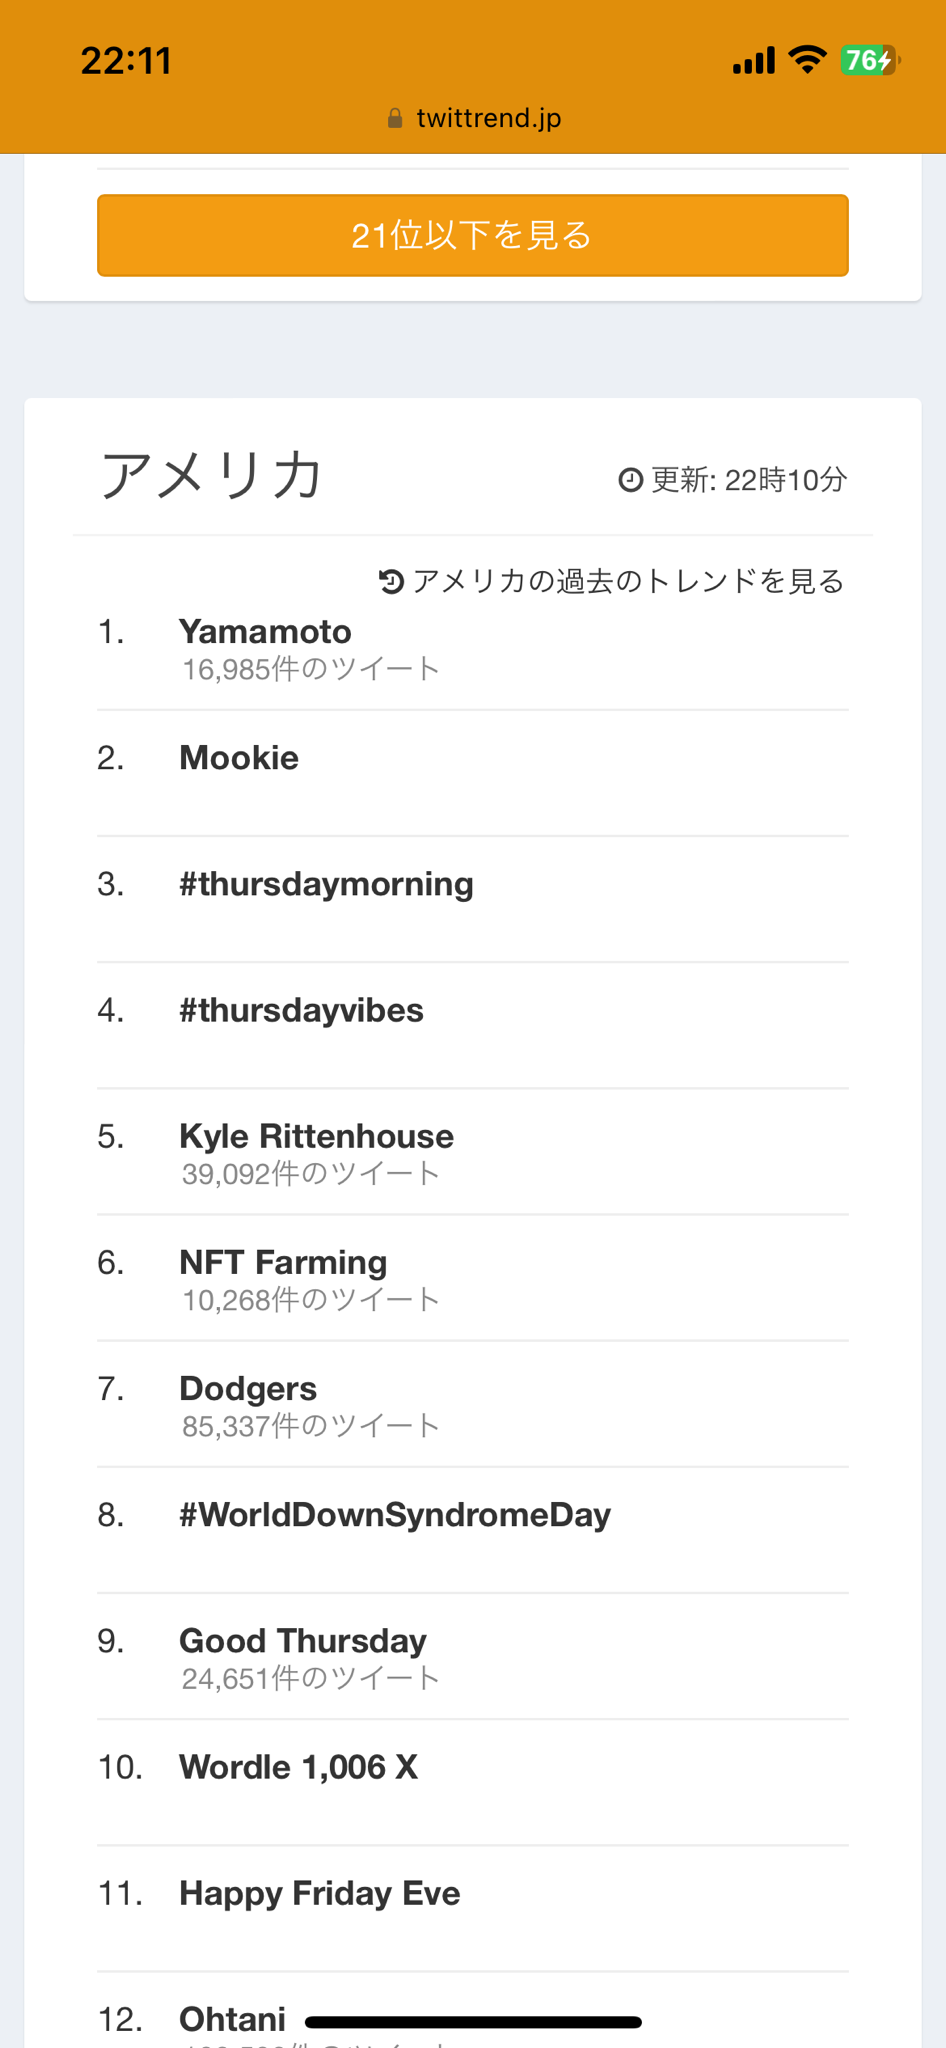Open the Happy Friday Eve trend

(320, 1893)
